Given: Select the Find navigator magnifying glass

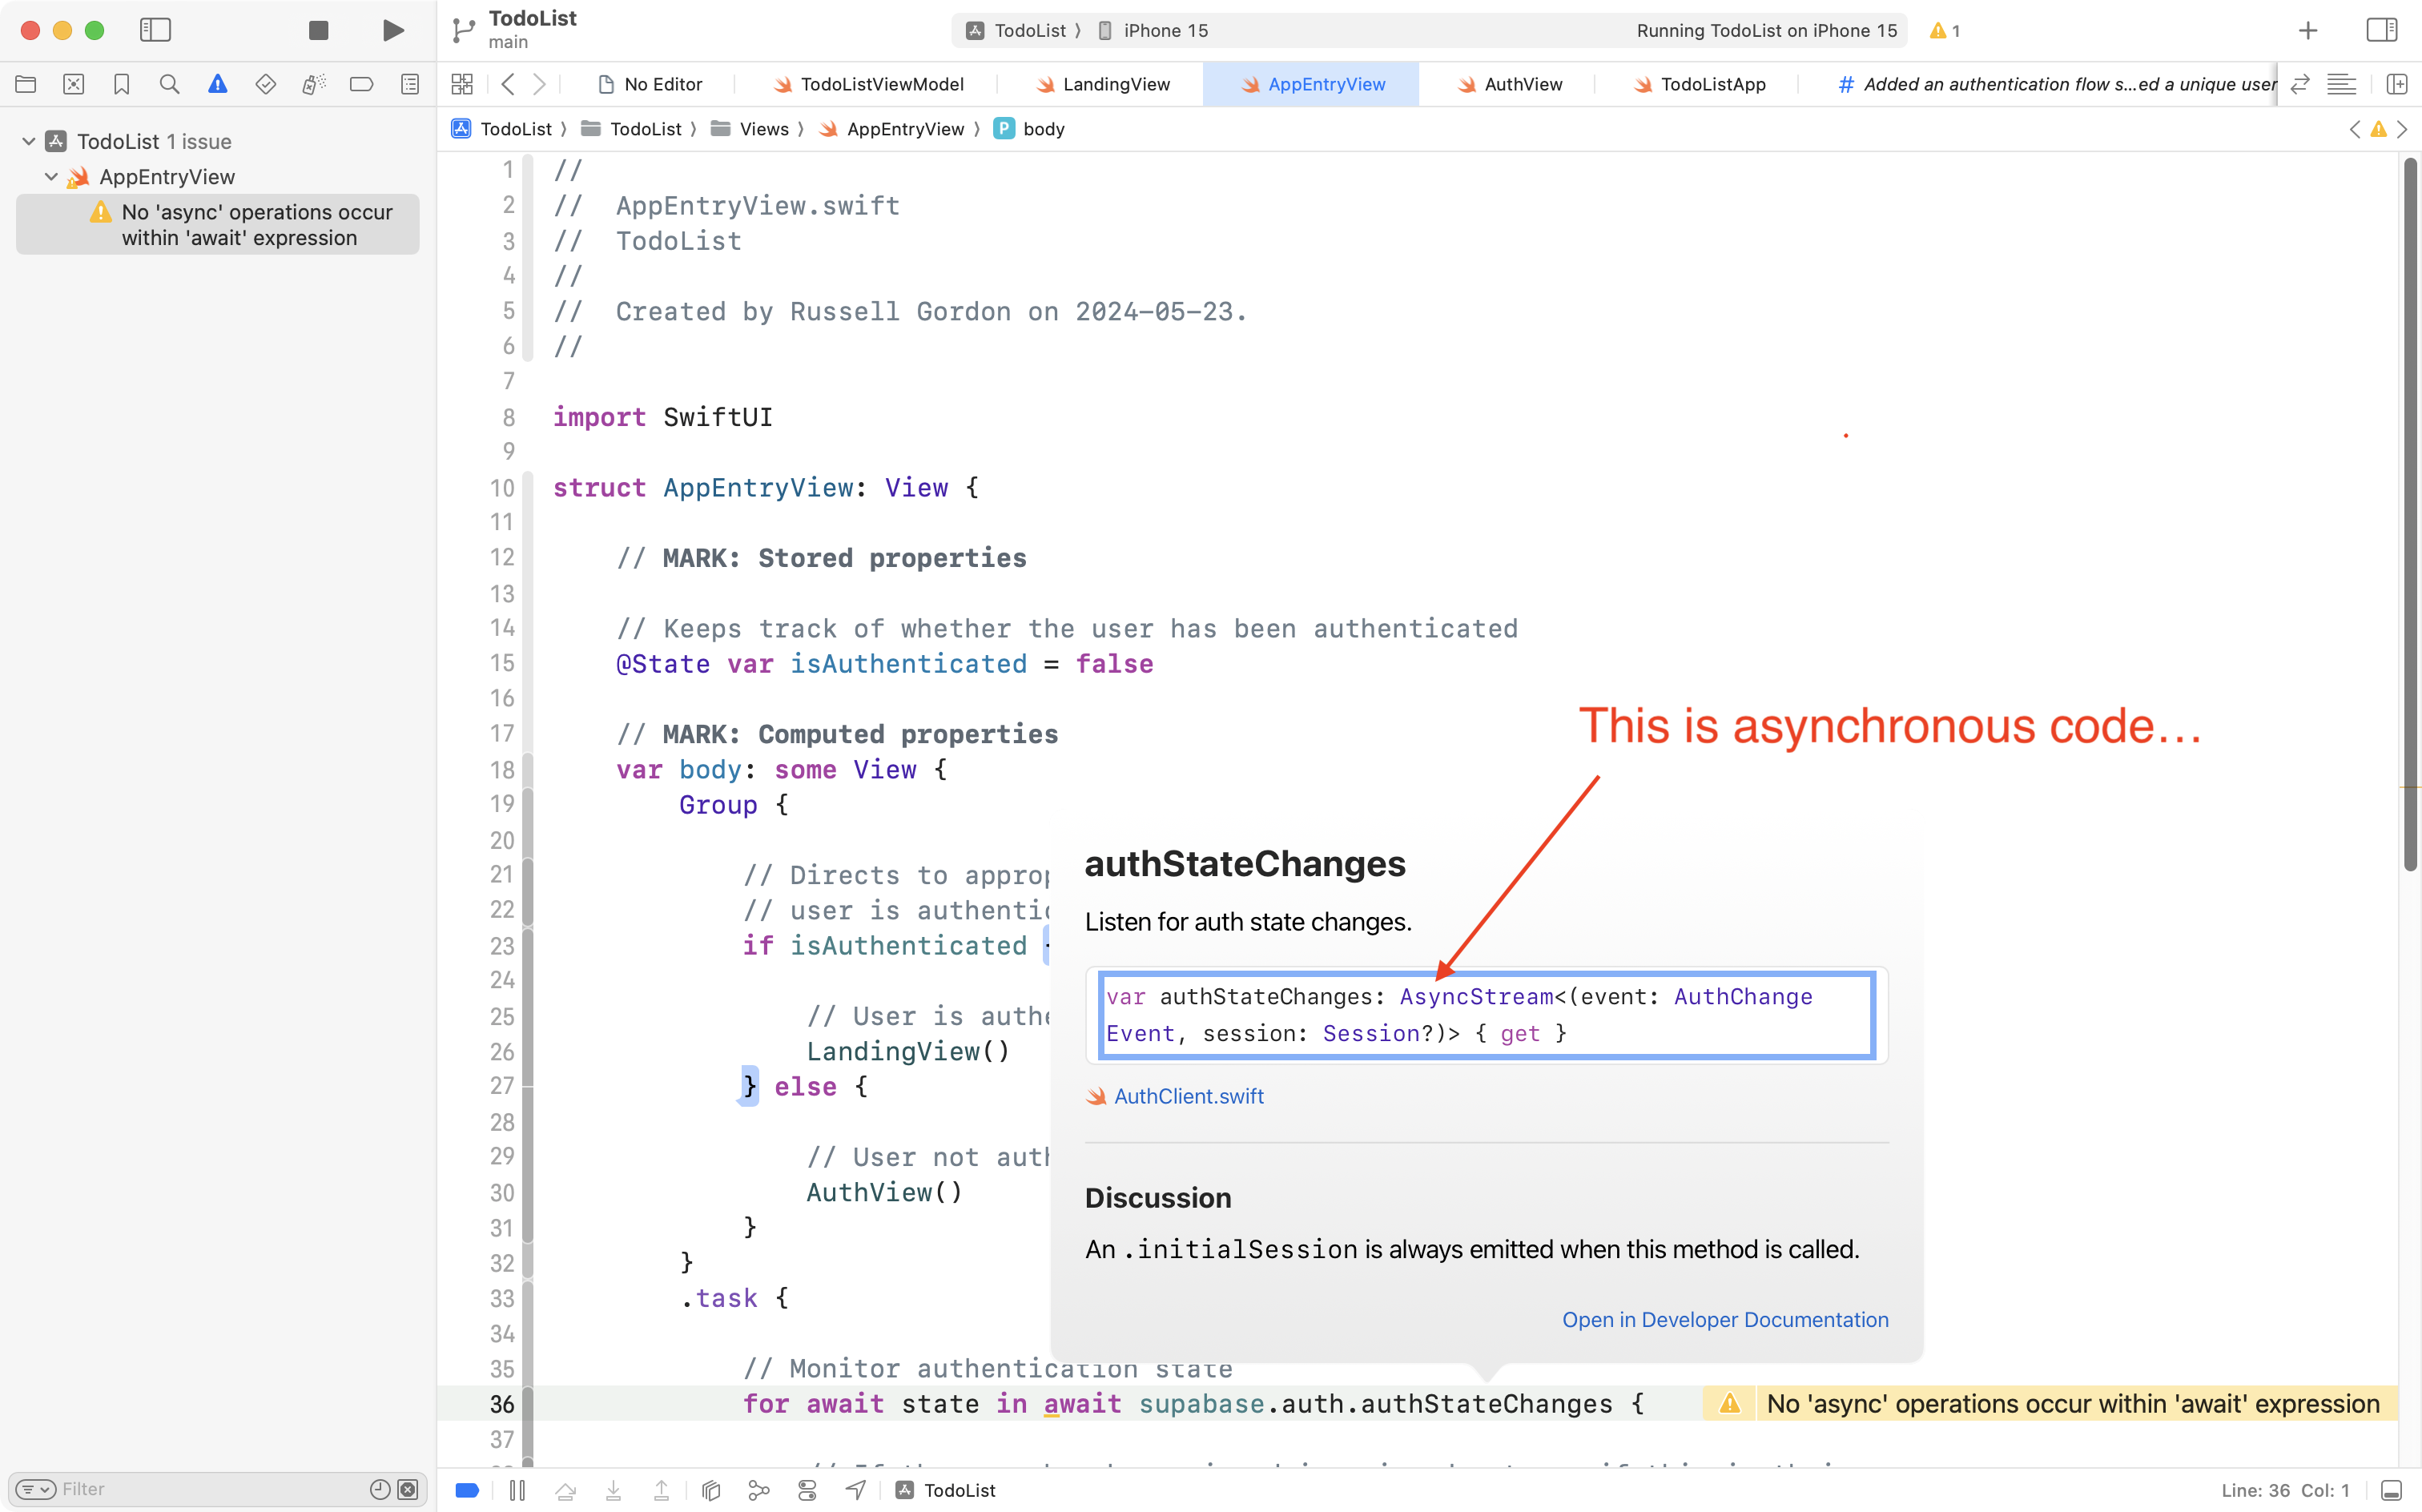Looking at the screenshot, I should pyautogui.click(x=170, y=84).
